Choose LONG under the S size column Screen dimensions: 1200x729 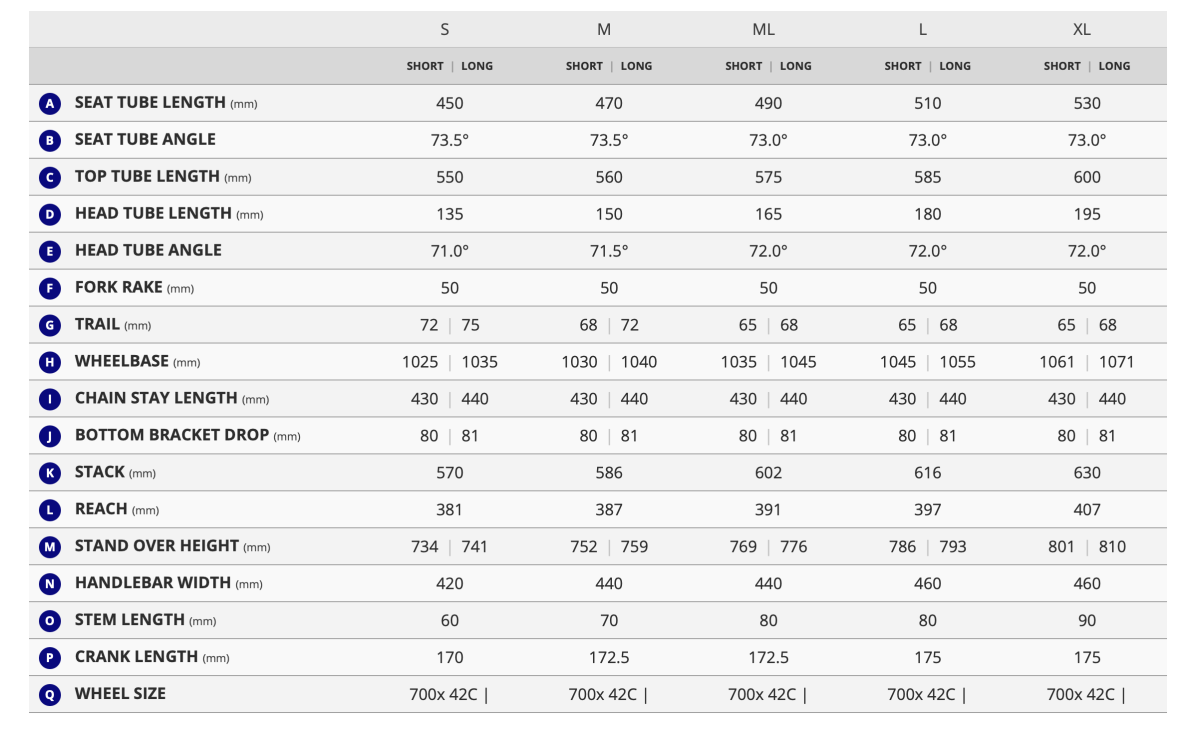(477, 66)
